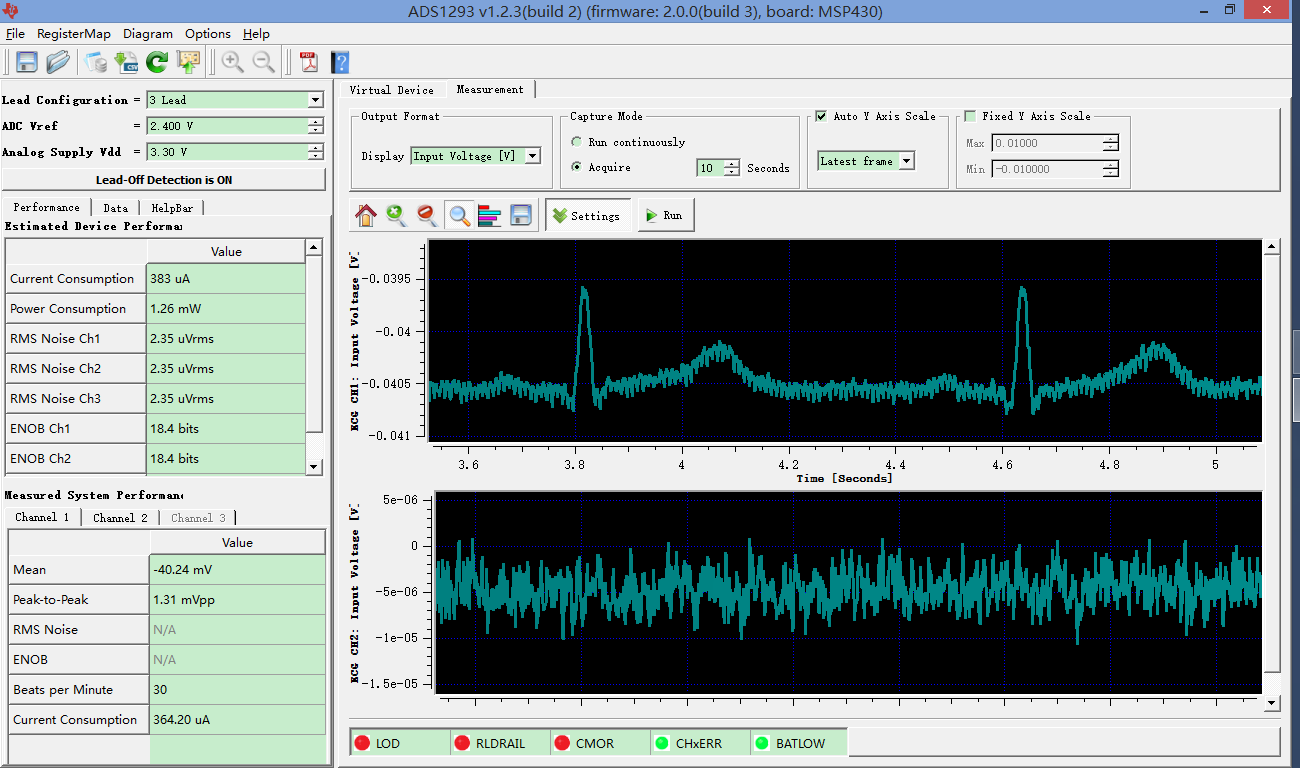The image size is (1300, 768).
Task: Click the Lead-Off Detection is ON button
Action: (x=163, y=180)
